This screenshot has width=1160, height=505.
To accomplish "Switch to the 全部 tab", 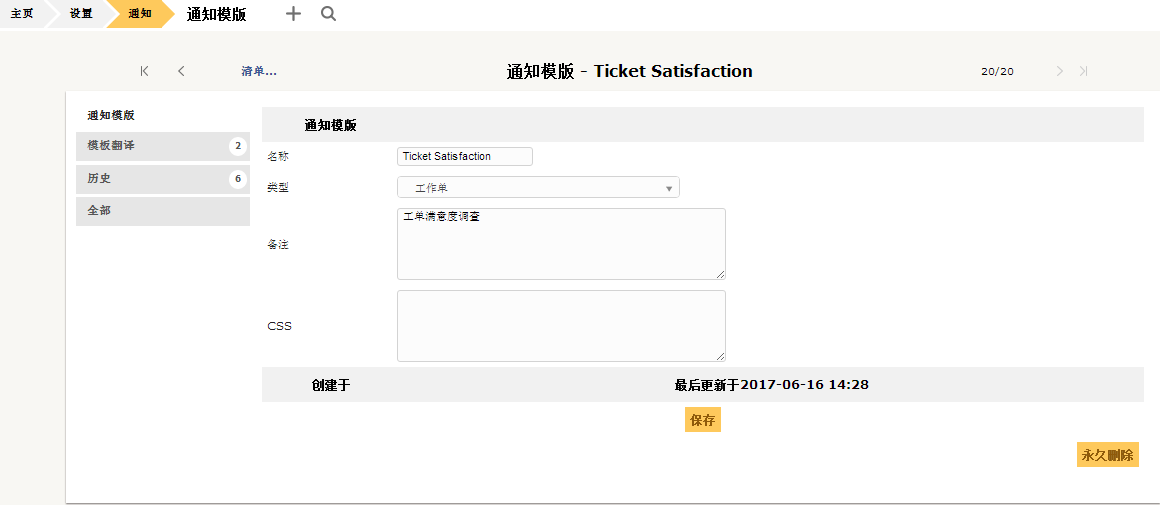I will [163, 211].
